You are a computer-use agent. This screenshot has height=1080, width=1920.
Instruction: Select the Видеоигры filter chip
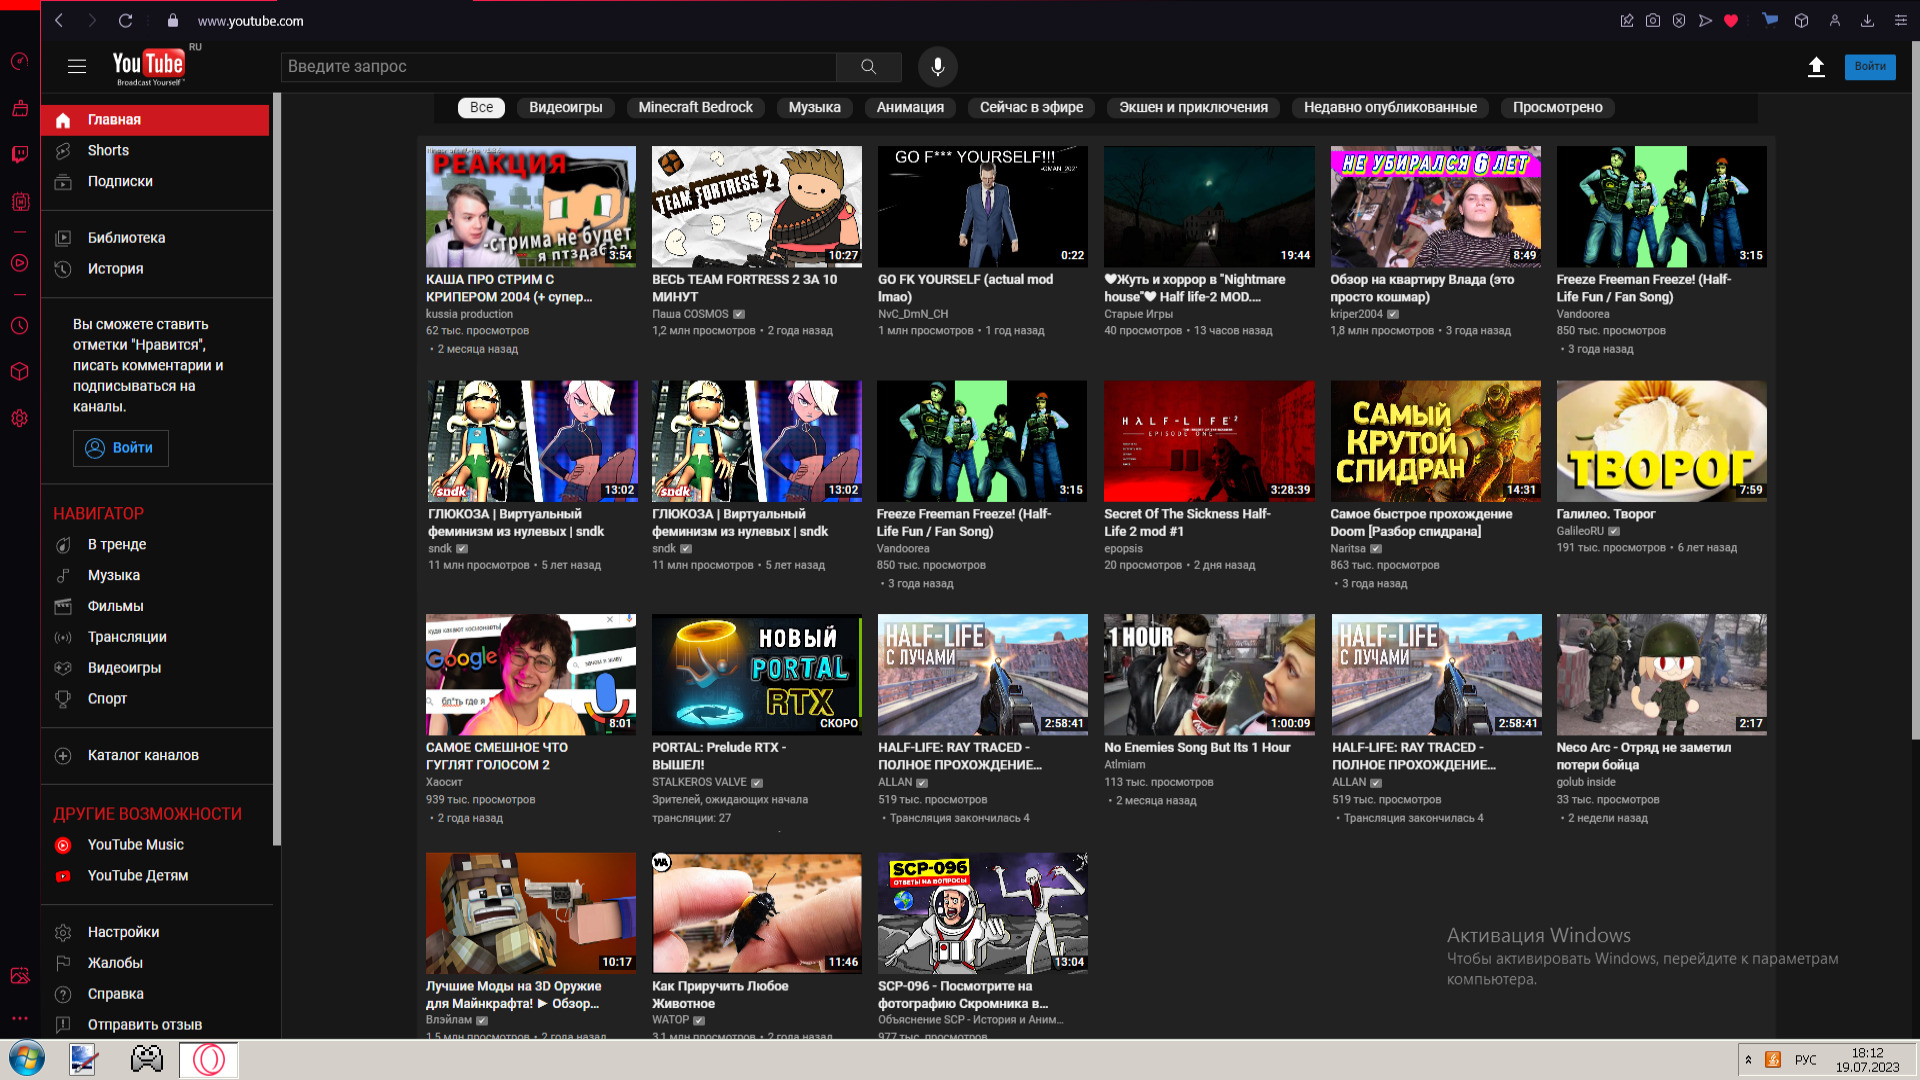(565, 108)
